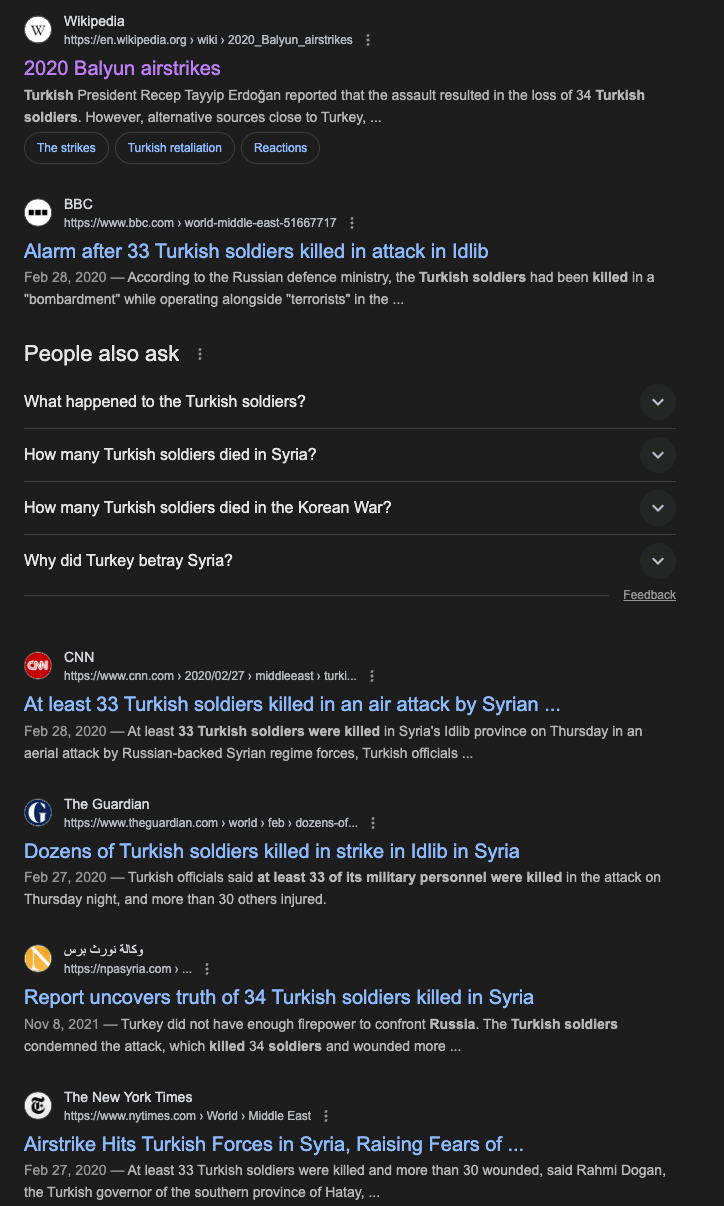
Task: Expand "What happened to the Turkish soldiers?"
Action: pyautogui.click(x=657, y=402)
